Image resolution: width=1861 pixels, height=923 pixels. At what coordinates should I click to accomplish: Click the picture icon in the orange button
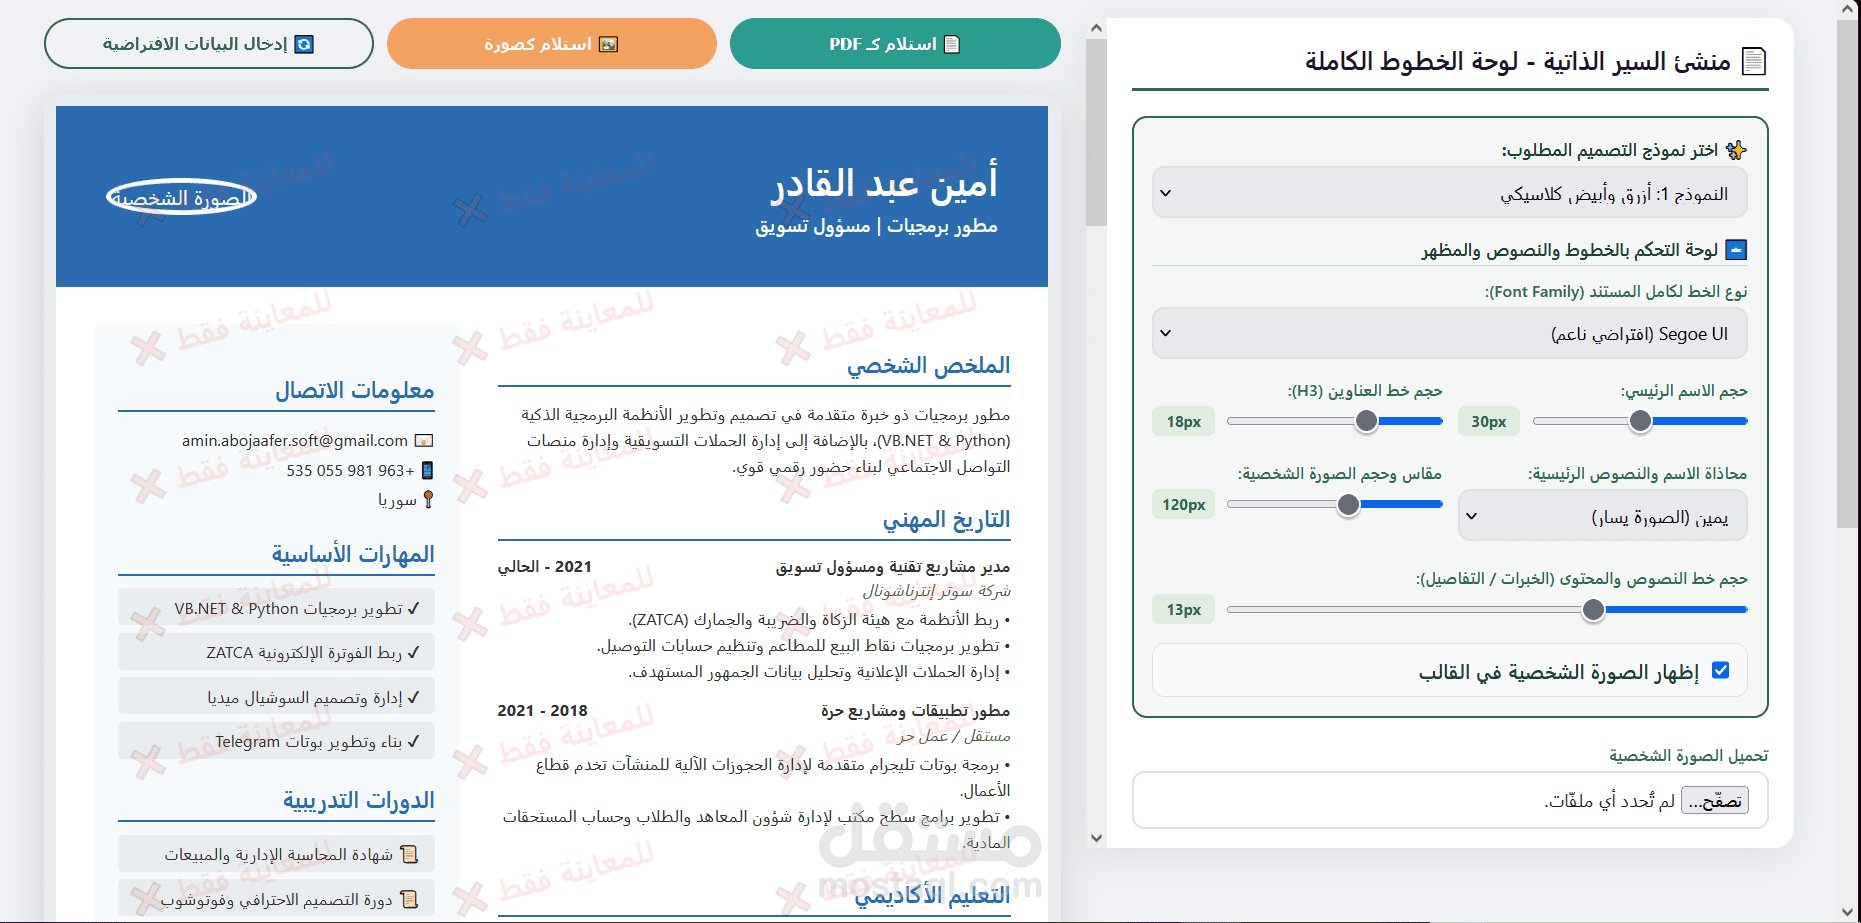608,44
